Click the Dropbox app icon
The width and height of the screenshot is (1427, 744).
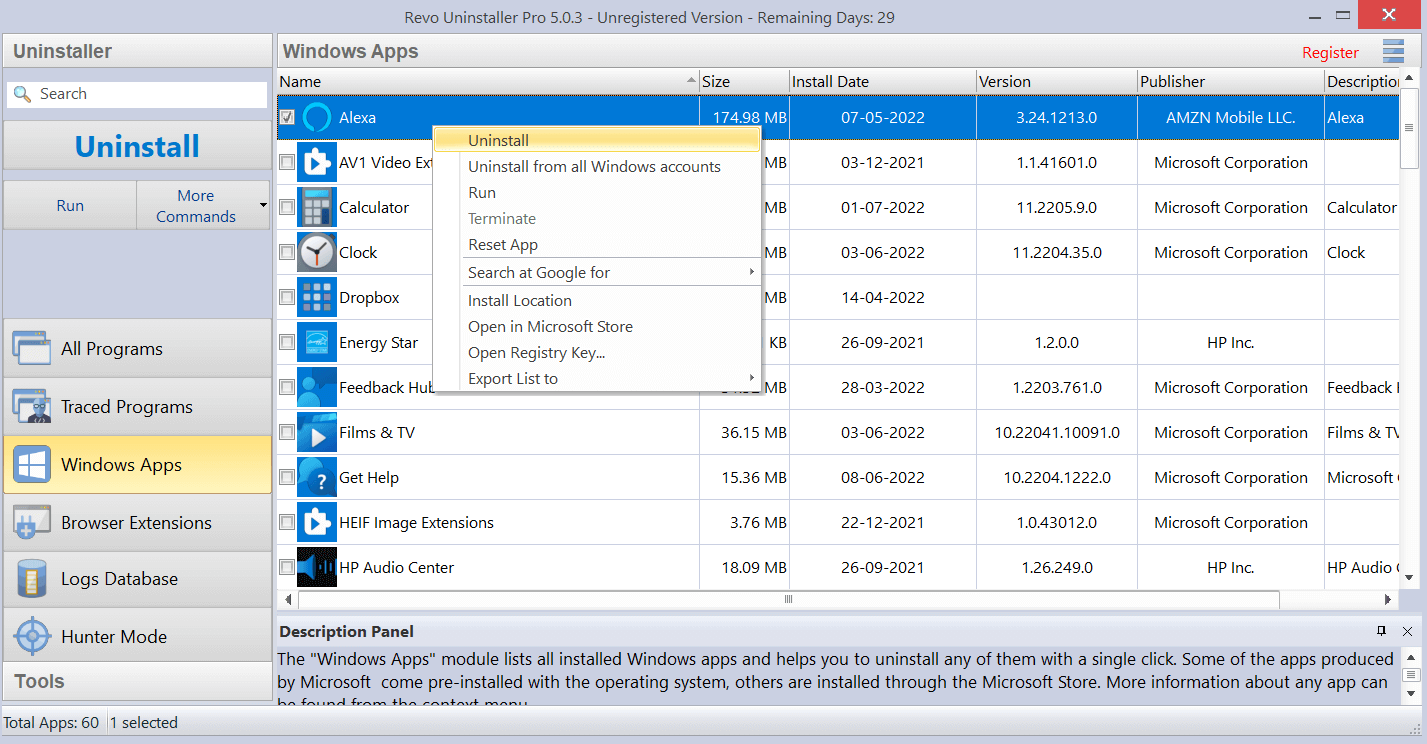(x=317, y=297)
